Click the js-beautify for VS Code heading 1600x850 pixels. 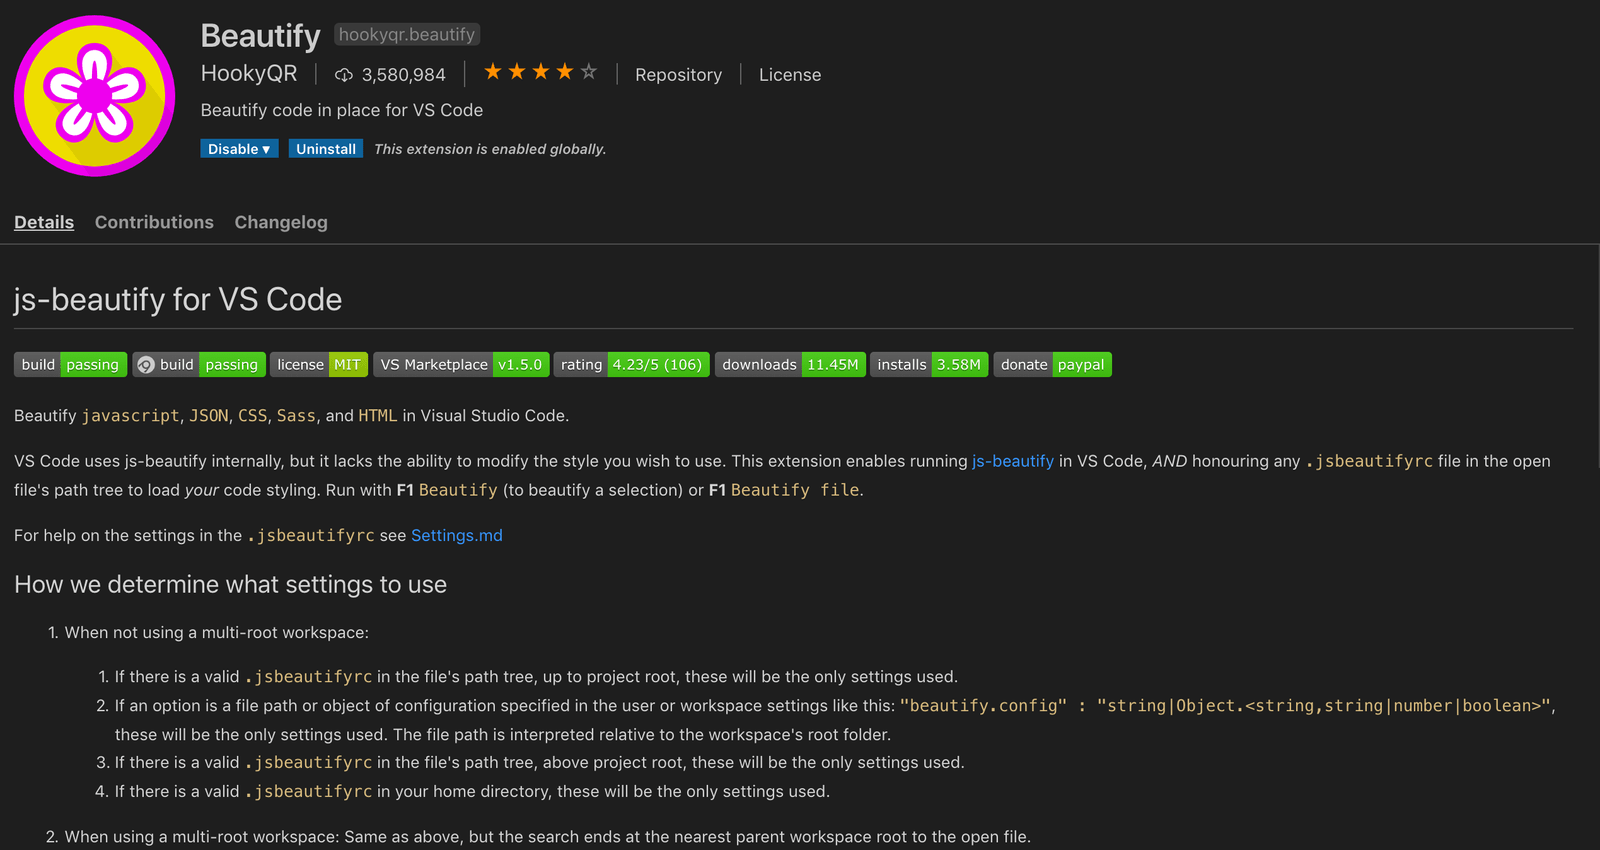coord(178,300)
